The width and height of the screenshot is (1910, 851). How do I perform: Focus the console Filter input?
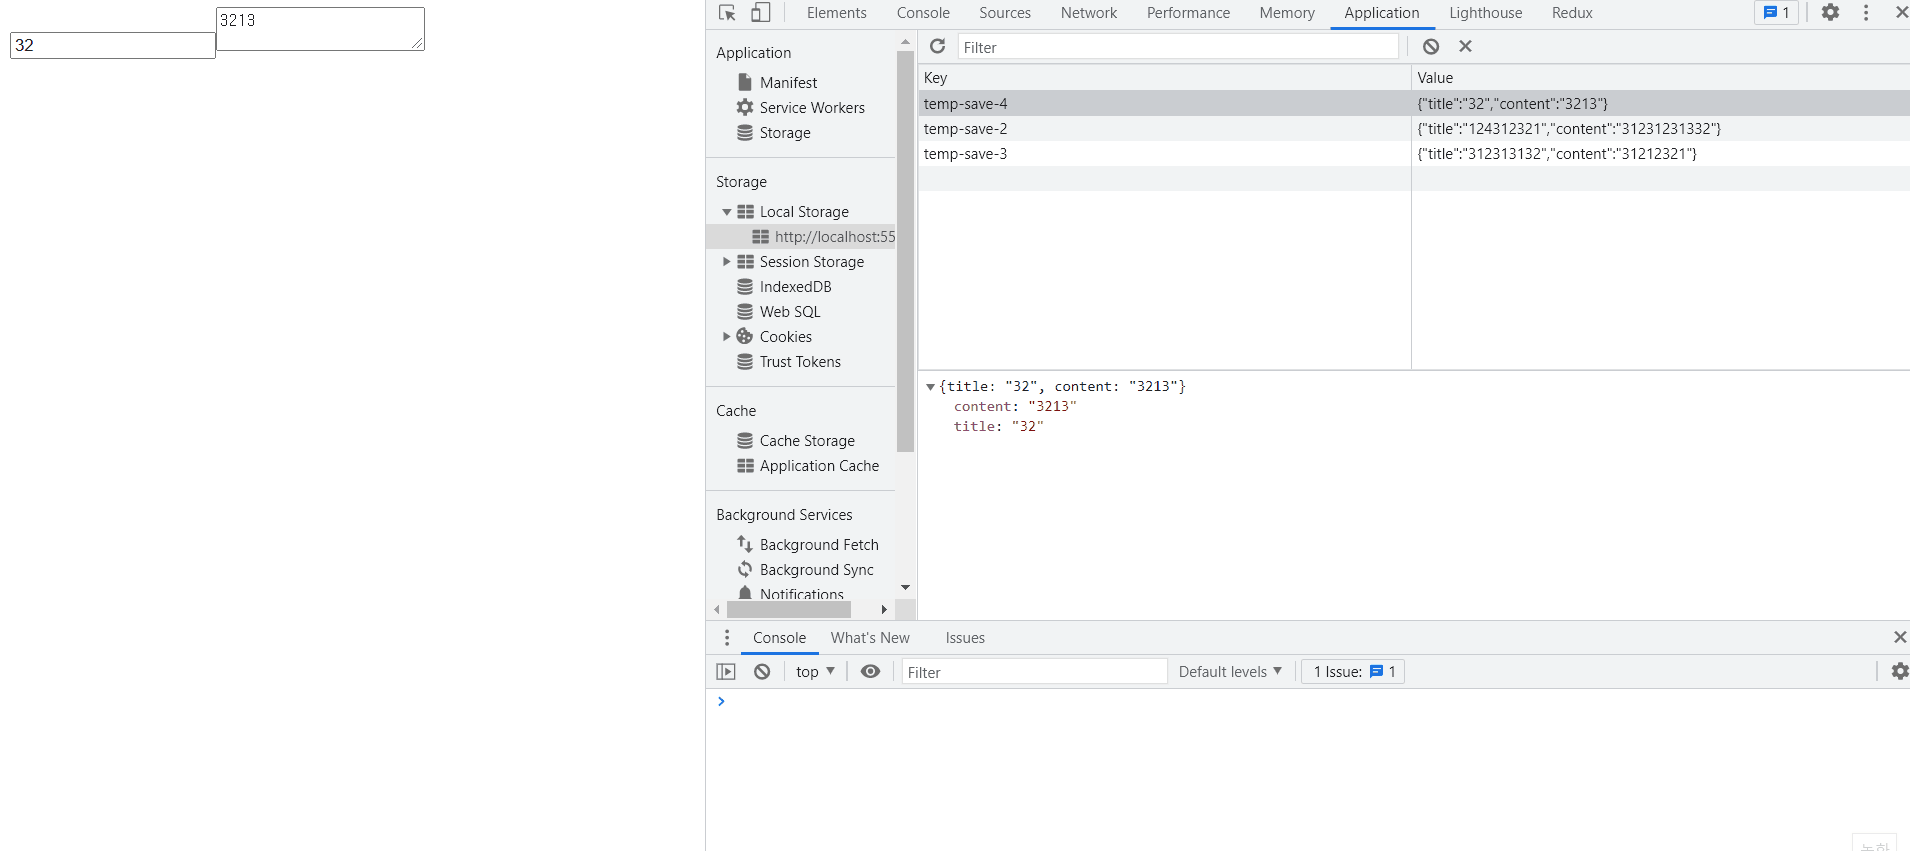click(x=1034, y=672)
